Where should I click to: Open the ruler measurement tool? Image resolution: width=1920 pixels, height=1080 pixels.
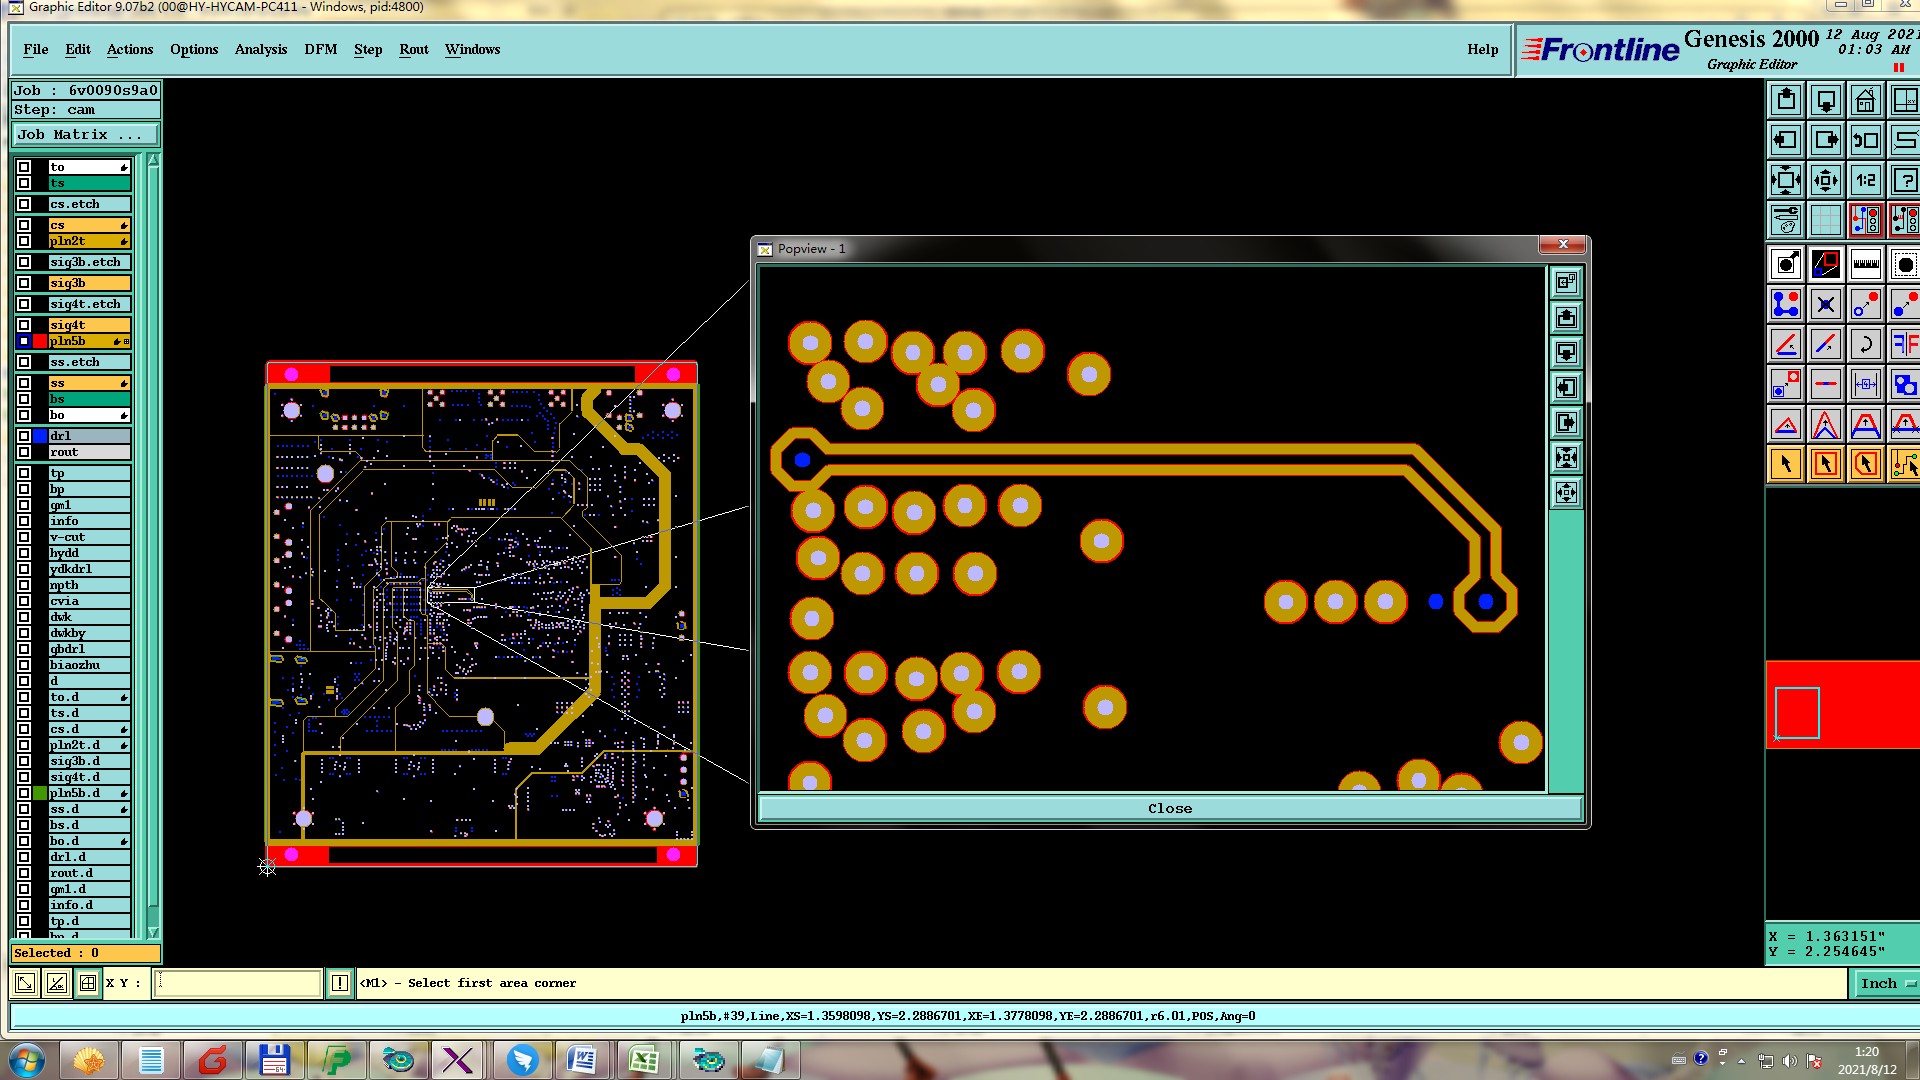(1865, 264)
